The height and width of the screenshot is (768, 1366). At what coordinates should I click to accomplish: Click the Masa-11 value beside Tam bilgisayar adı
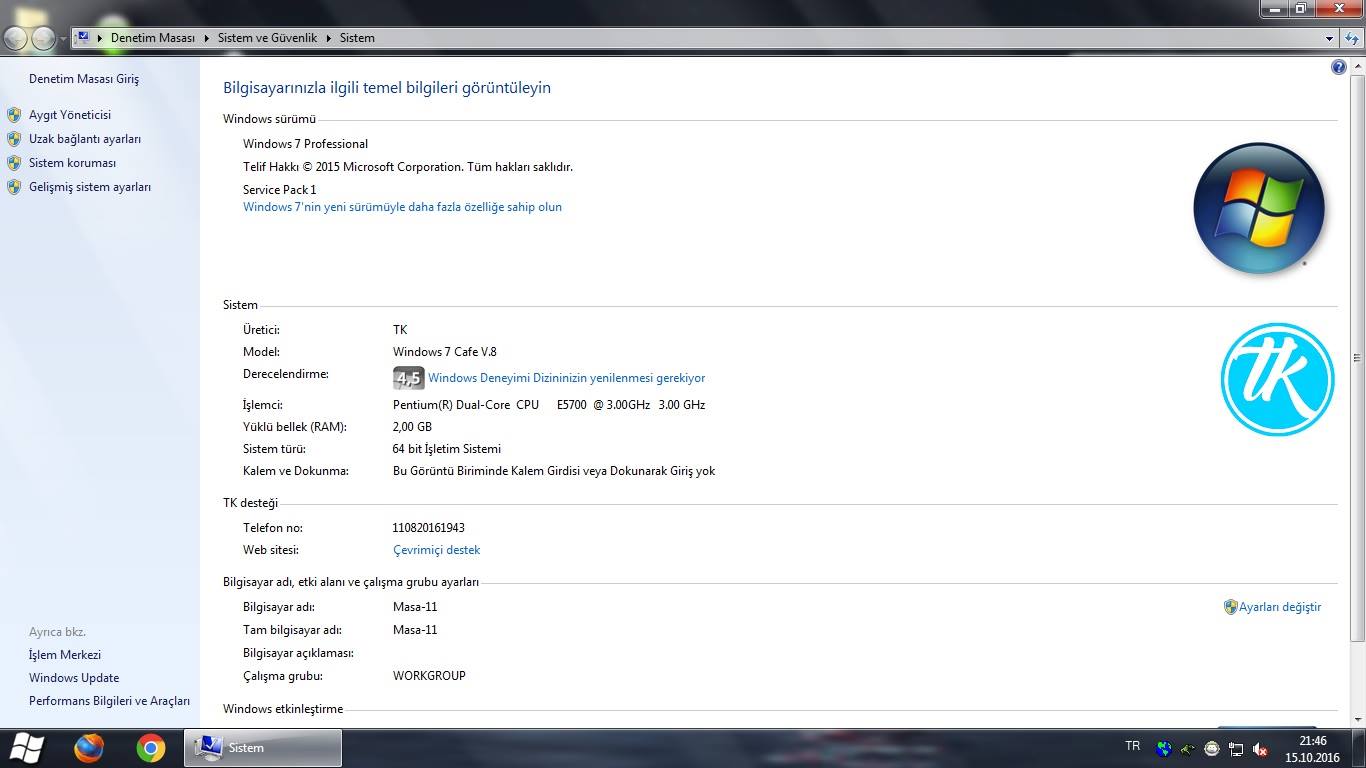coord(415,630)
